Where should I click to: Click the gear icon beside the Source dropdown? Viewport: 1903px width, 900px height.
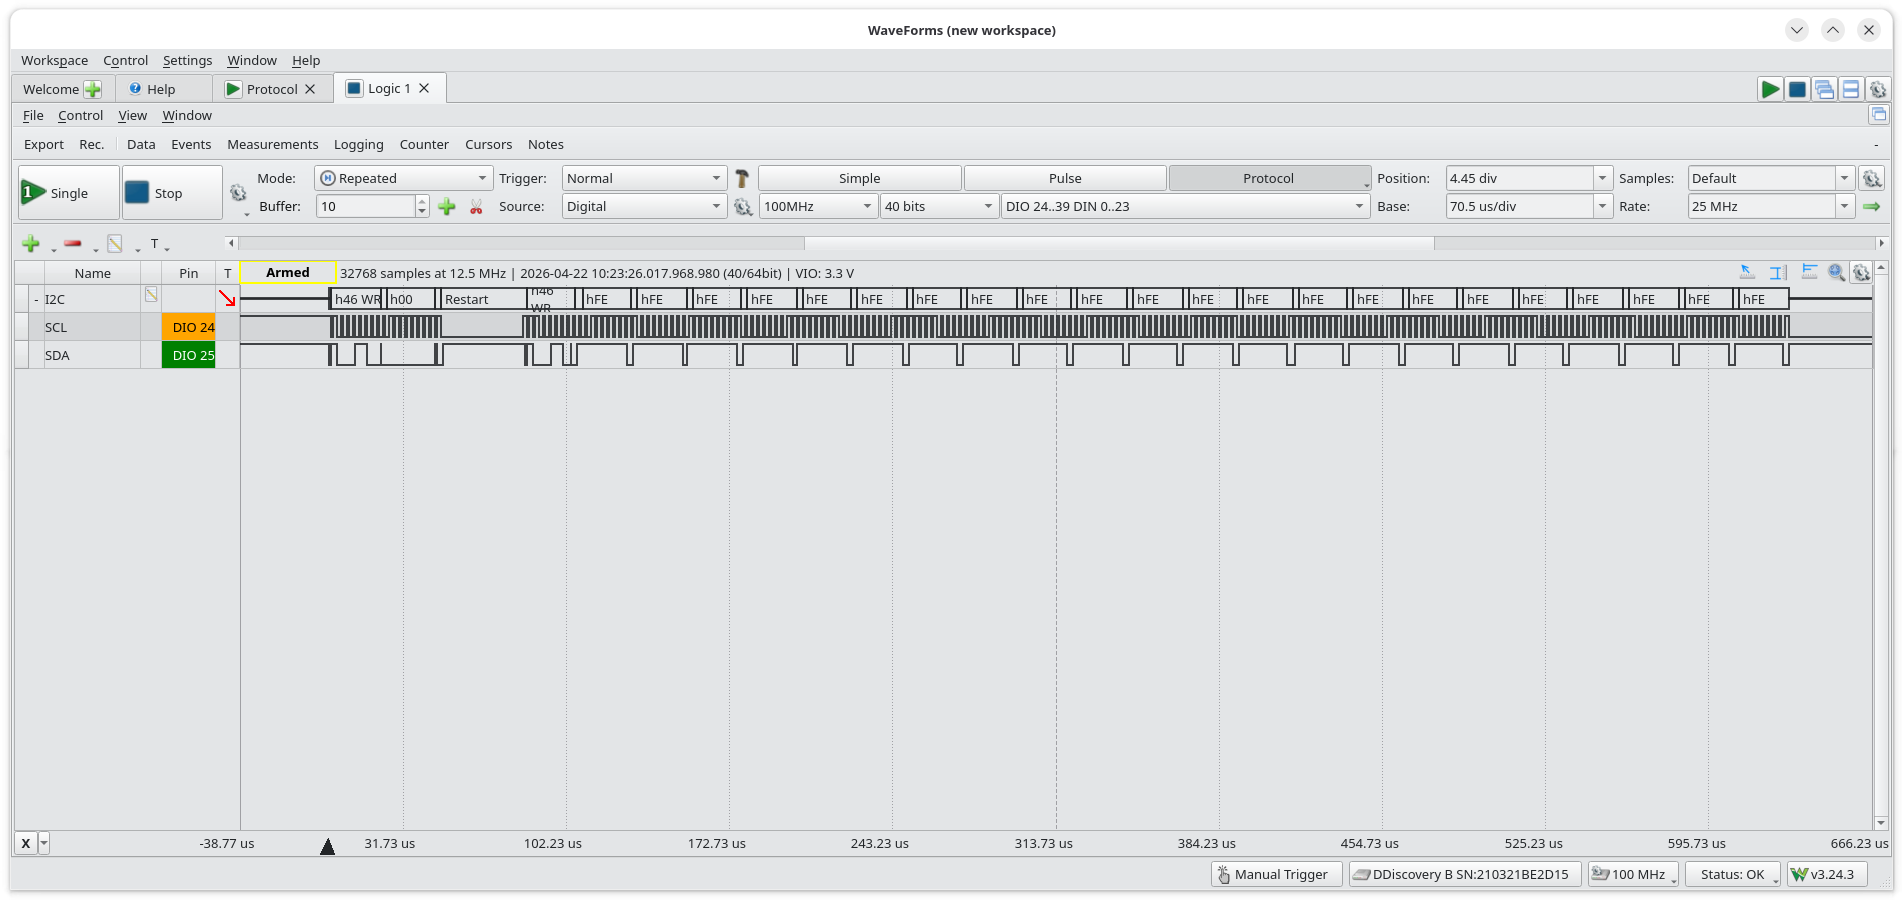pos(743,206)
